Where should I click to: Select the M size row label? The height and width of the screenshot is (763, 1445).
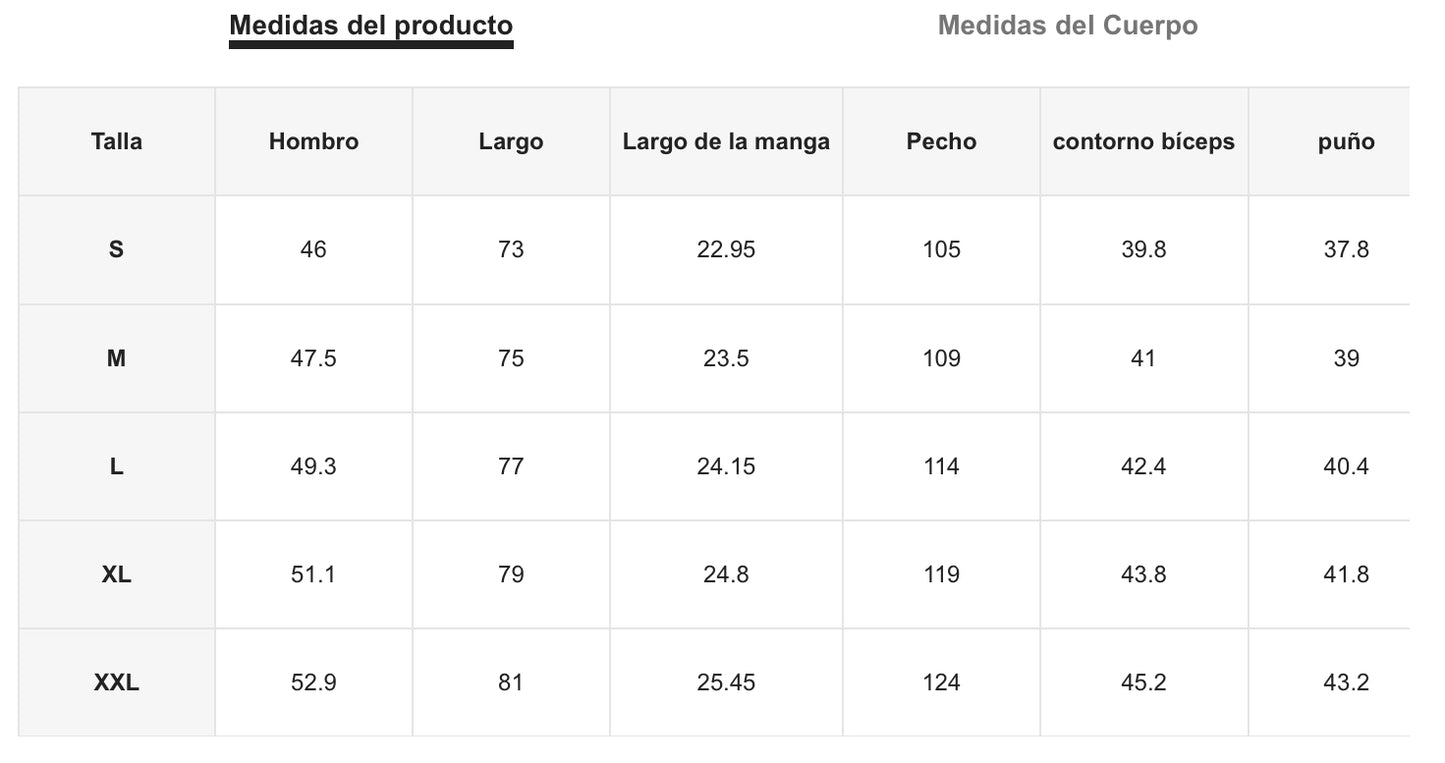116,358
